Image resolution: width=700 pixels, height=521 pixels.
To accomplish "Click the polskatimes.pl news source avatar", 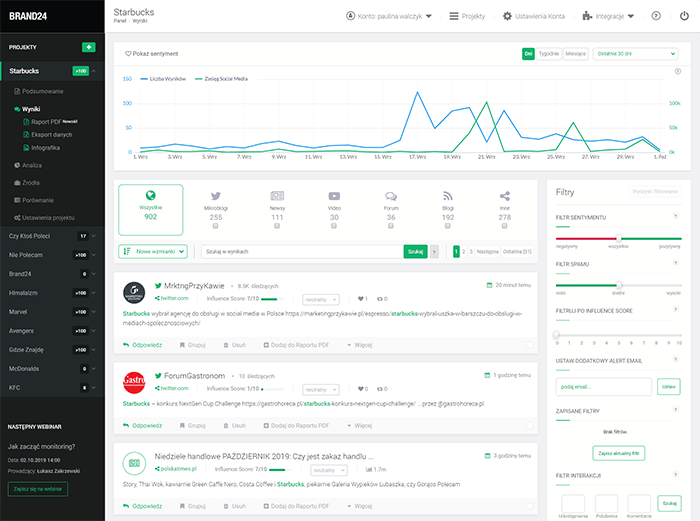I will coord(134,463).
